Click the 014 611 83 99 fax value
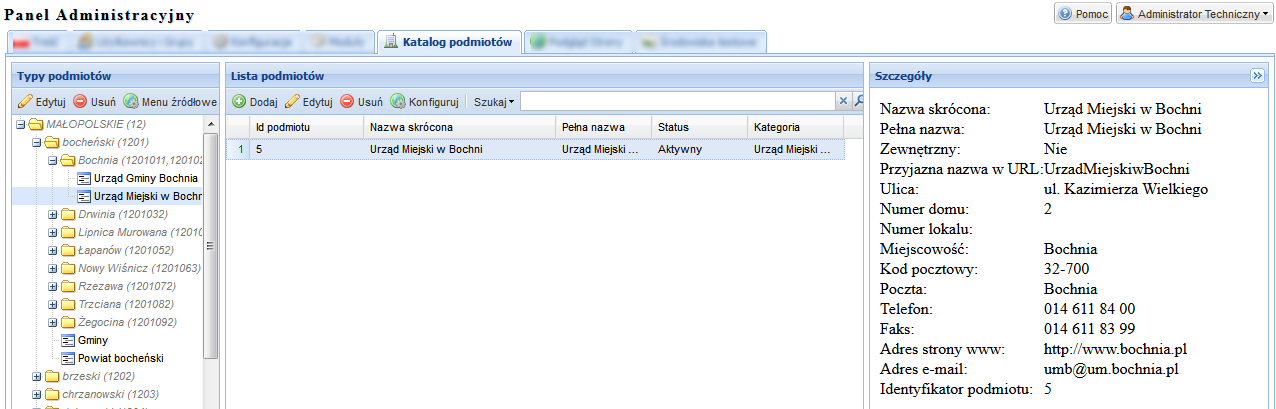The image size is (1276, 409). click(x=1089, y=329)
